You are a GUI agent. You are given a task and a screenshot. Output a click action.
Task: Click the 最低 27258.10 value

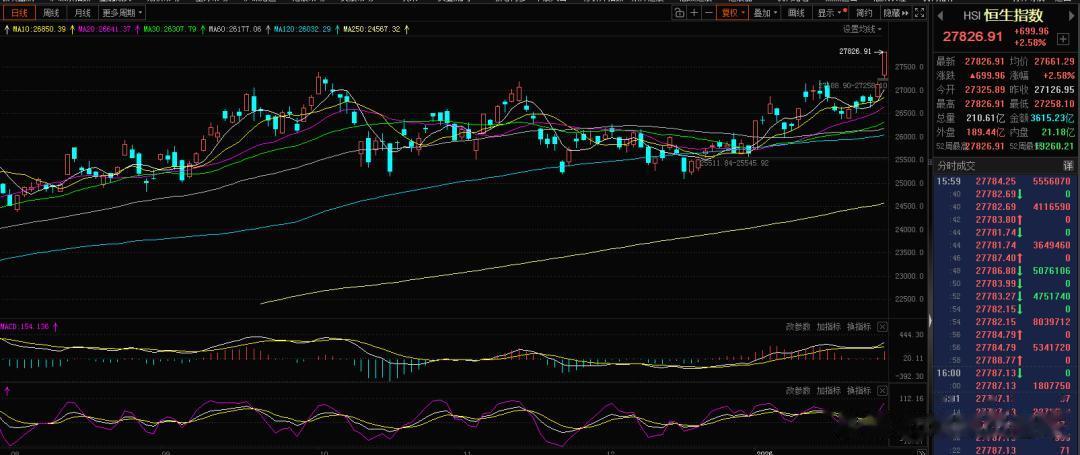[1053, 103]
